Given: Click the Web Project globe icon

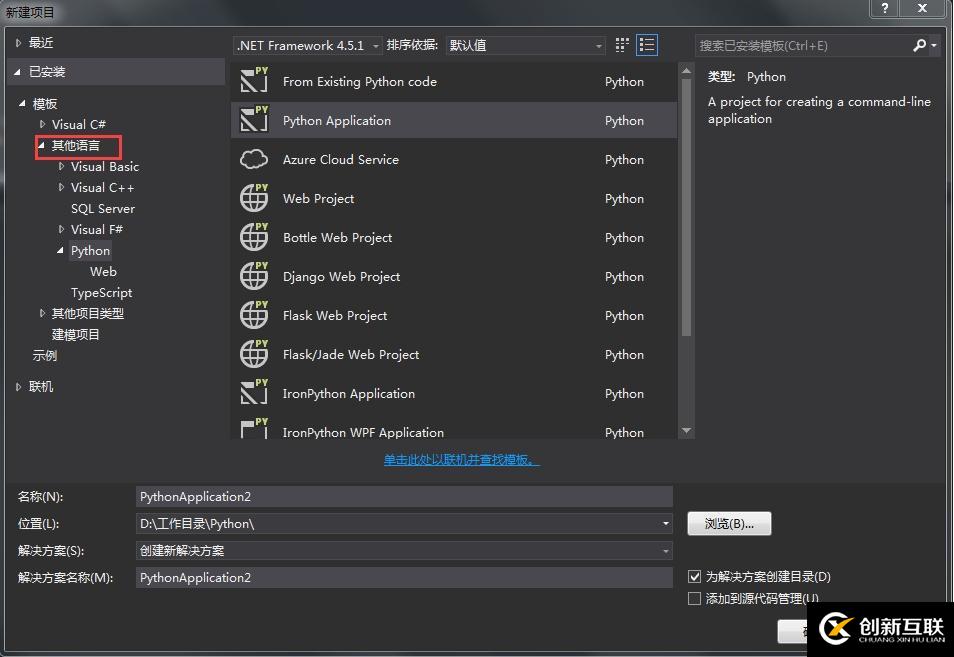Looking at the screenshot, I should (x=254, y=198).
